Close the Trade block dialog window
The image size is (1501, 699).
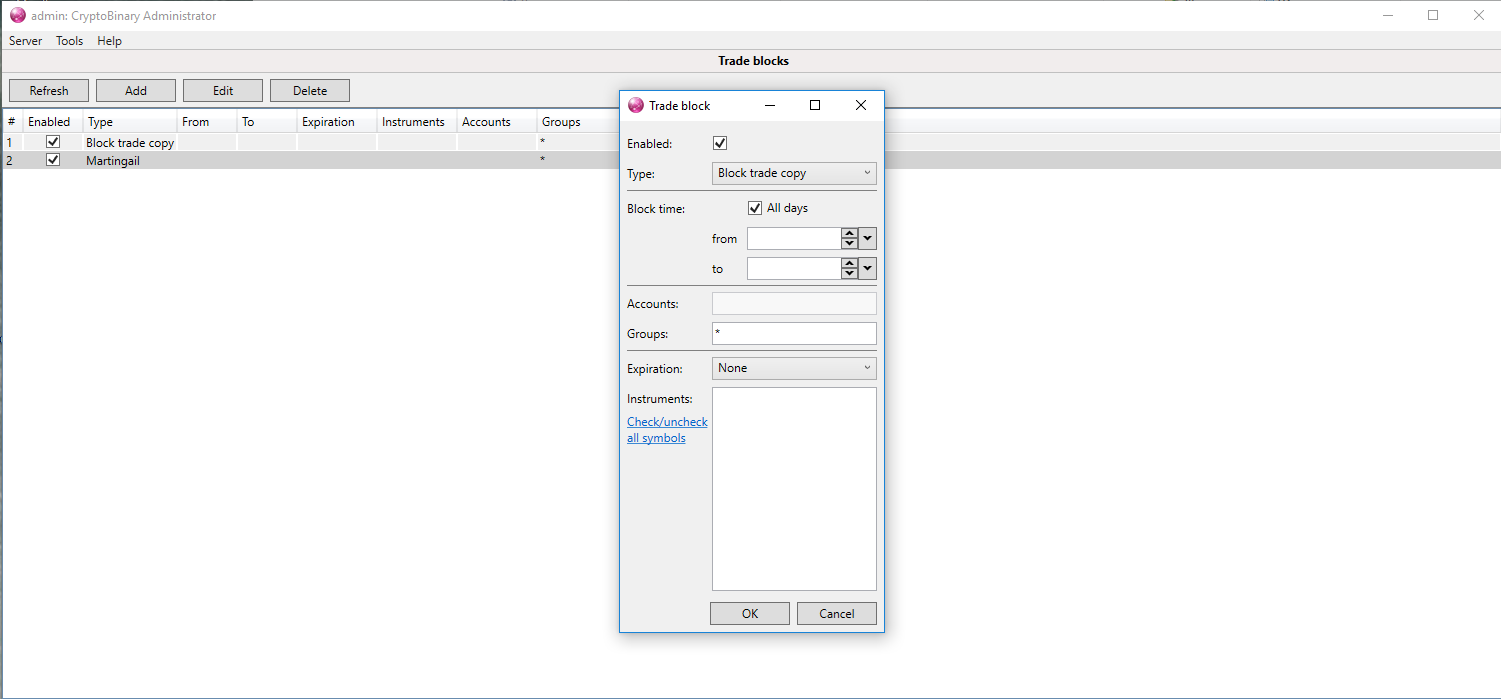860,105
